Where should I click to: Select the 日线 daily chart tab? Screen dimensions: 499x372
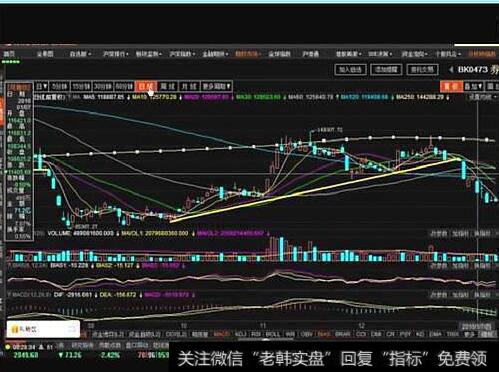(x=146, y=86)
